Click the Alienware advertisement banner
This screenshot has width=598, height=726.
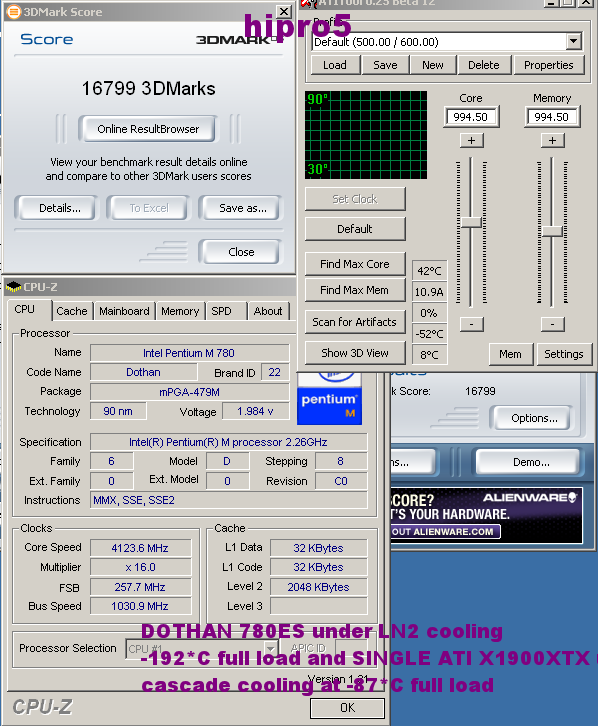(x=486, y=515)
